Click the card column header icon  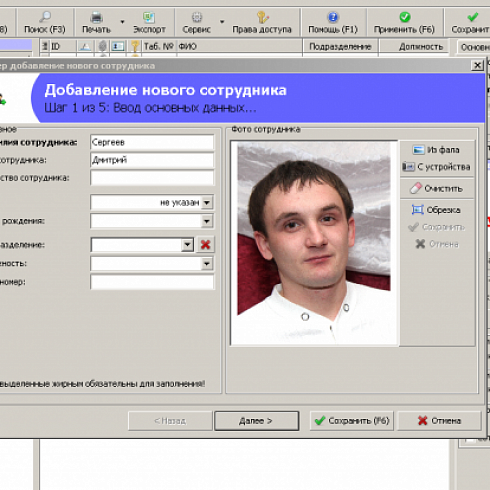click(118, 46)
